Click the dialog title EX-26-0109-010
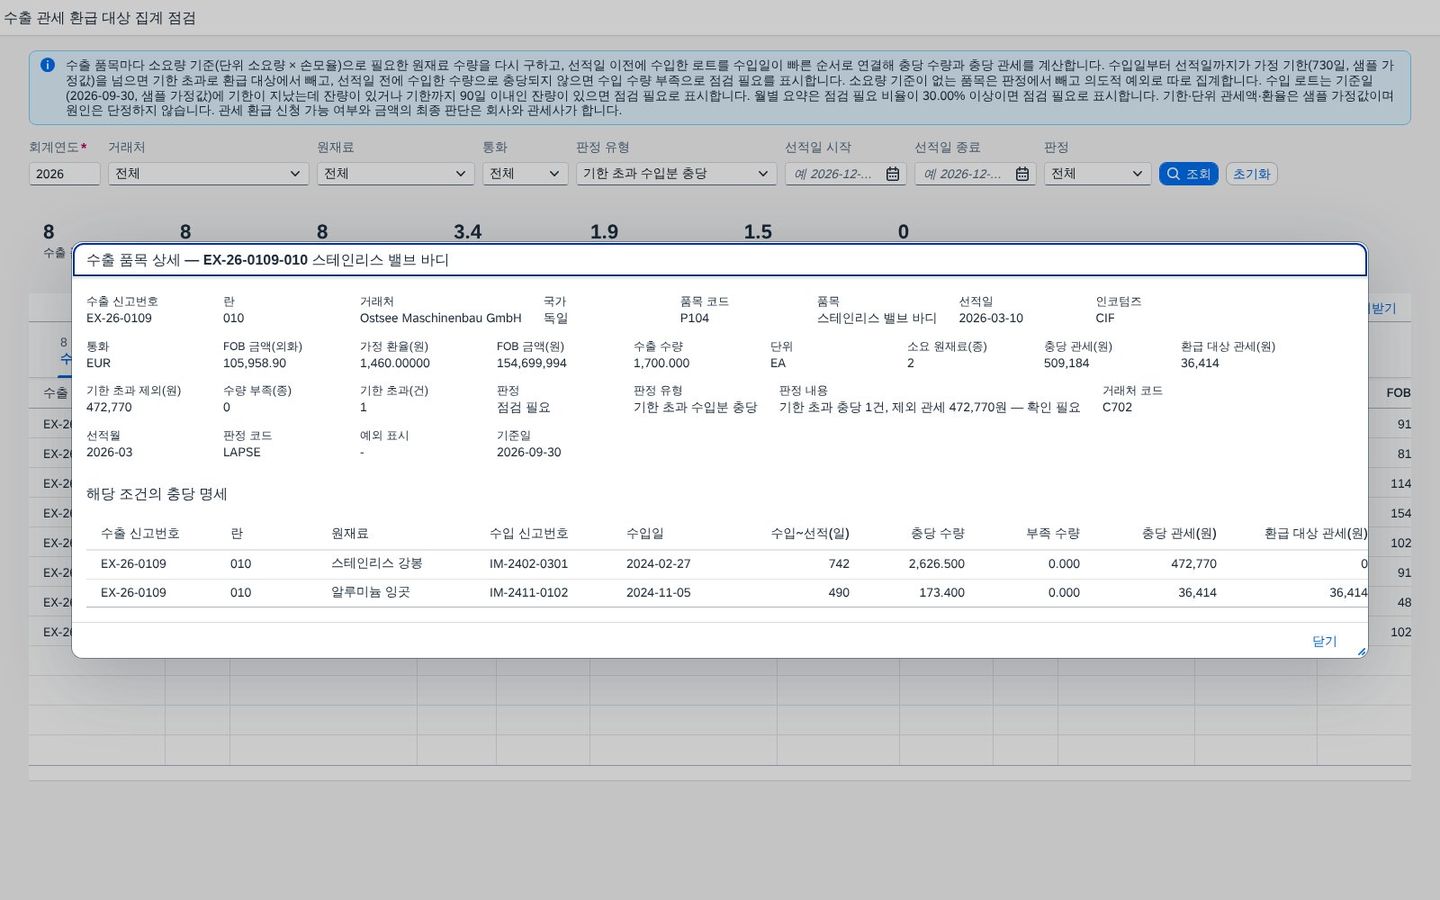The image size is (1440, 900). [255, 260]
